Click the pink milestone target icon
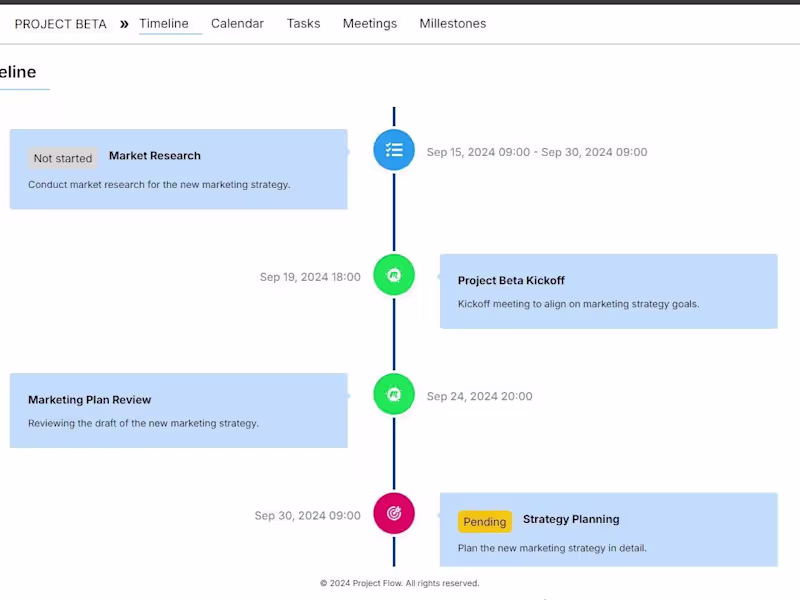Viewport: 800px width, 600px height. 394,513
